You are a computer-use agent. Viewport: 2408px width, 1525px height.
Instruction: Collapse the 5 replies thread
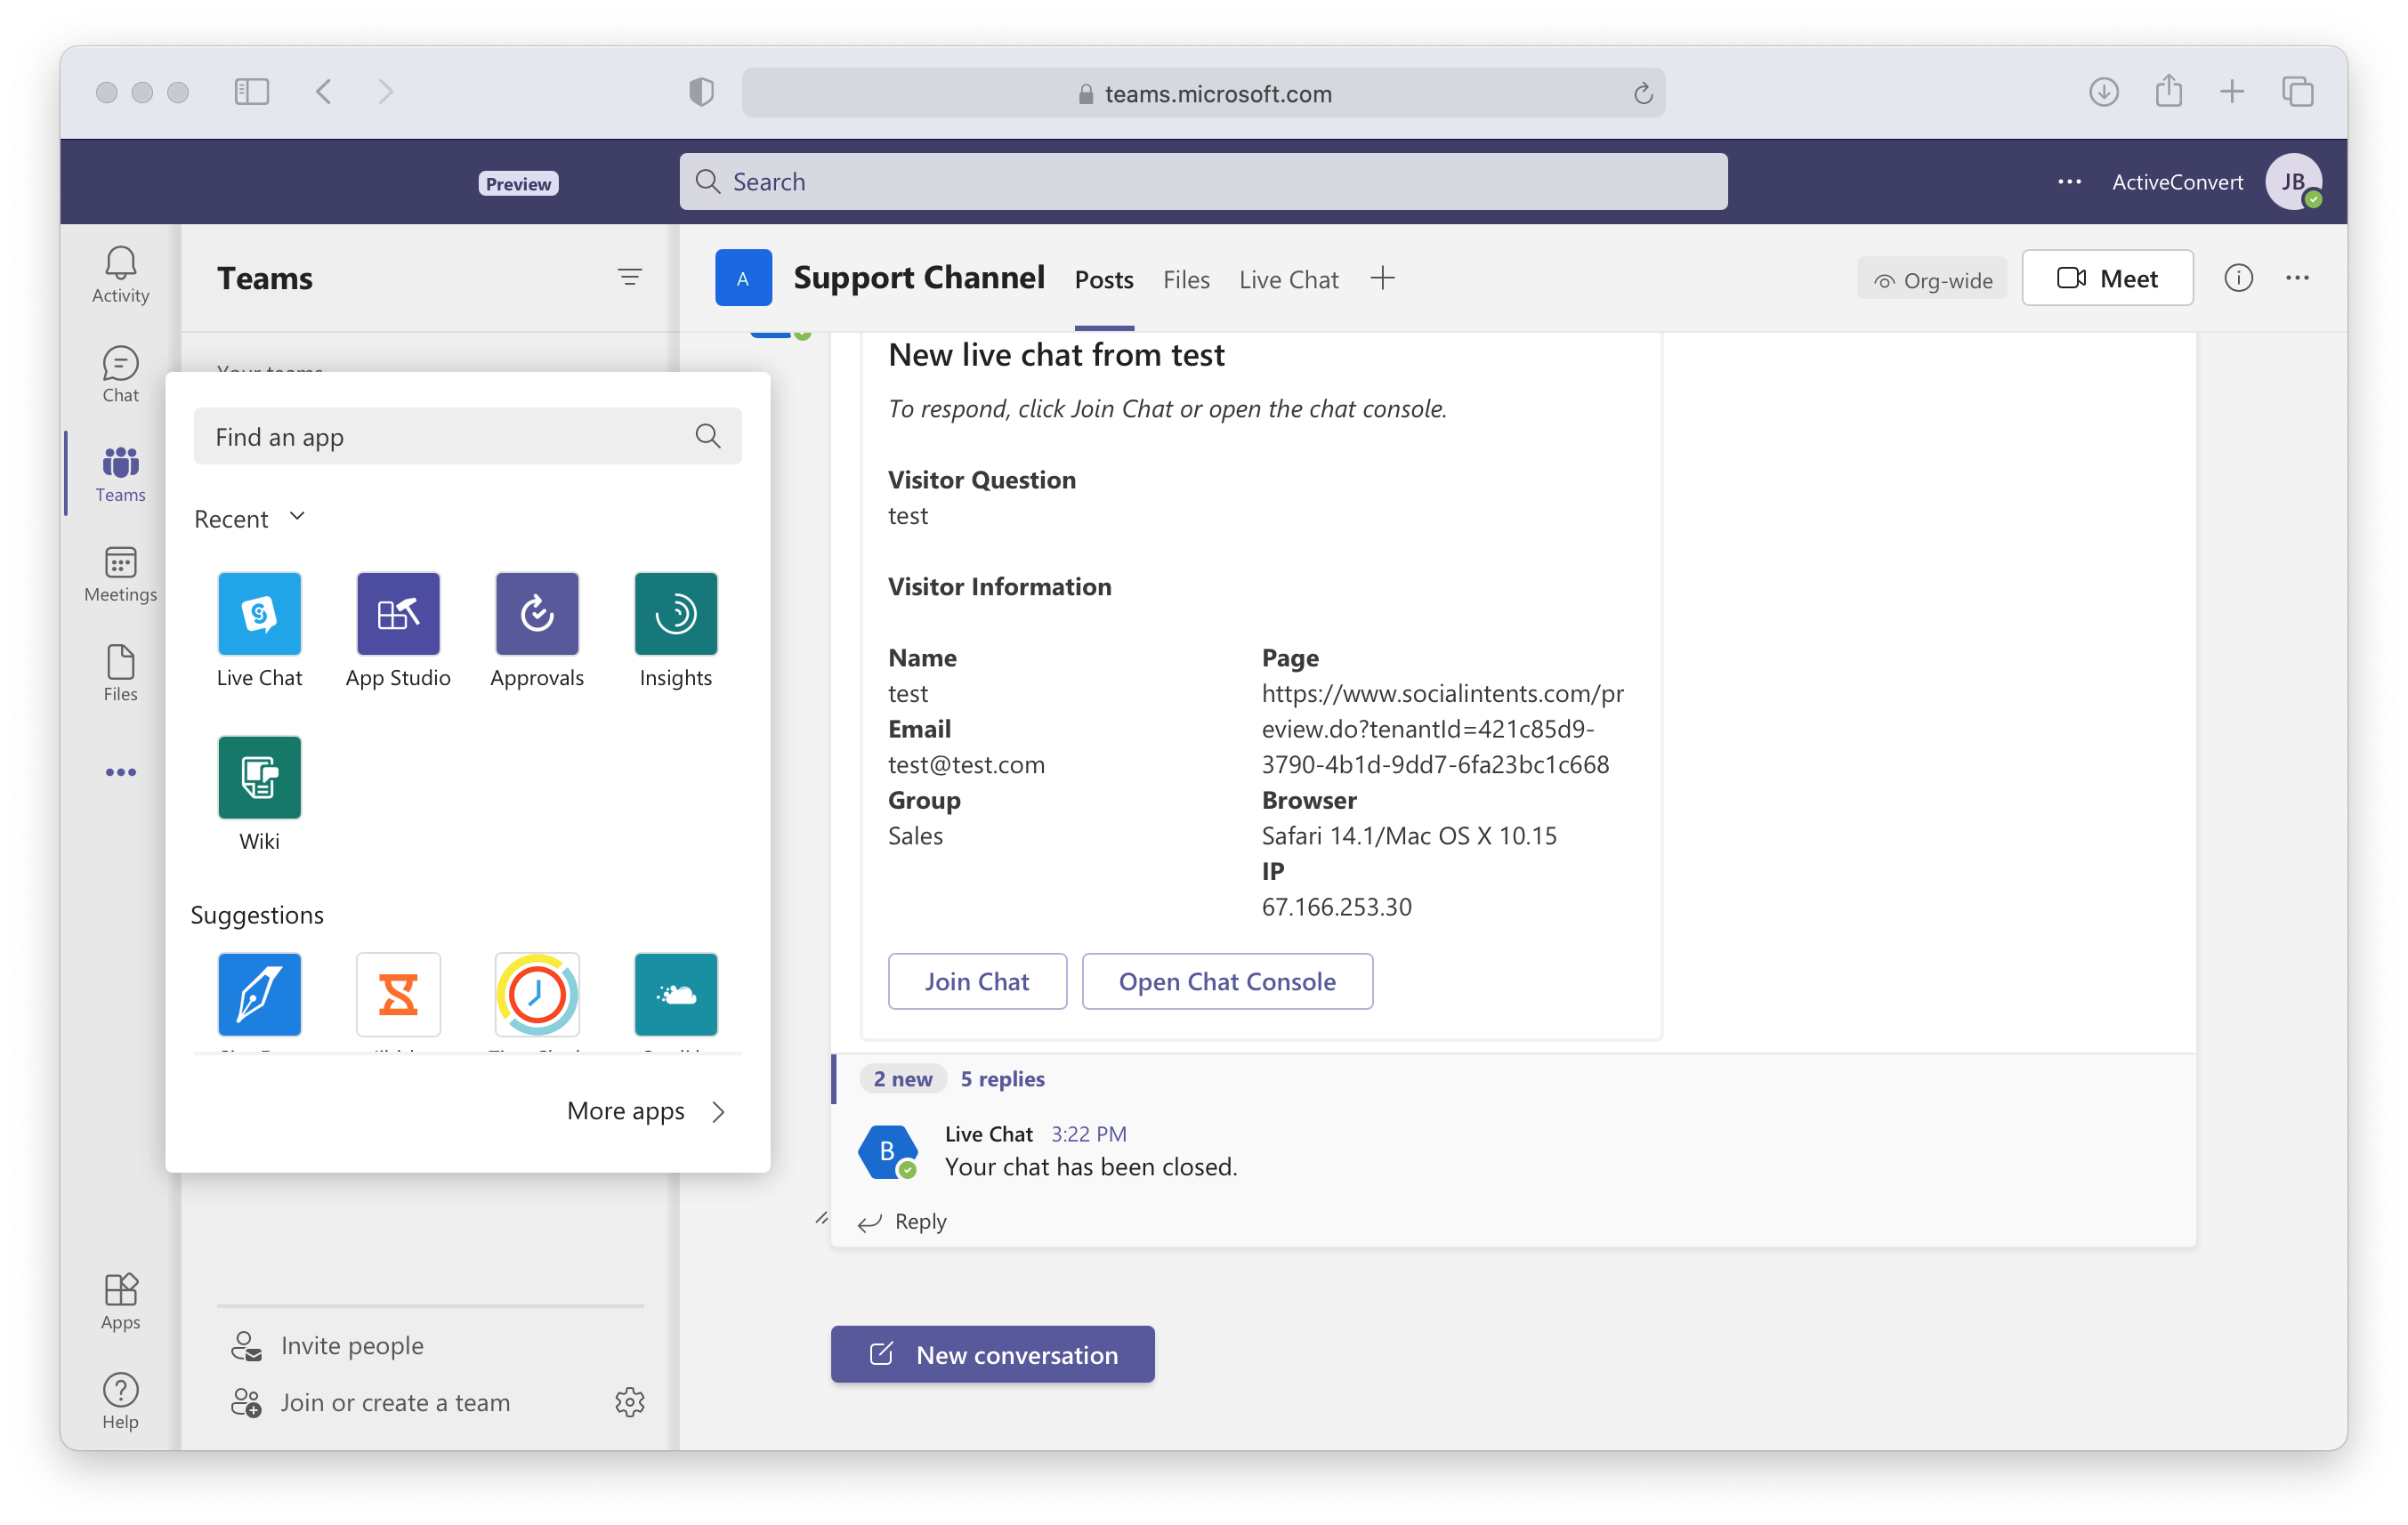click(1002, 1078)
